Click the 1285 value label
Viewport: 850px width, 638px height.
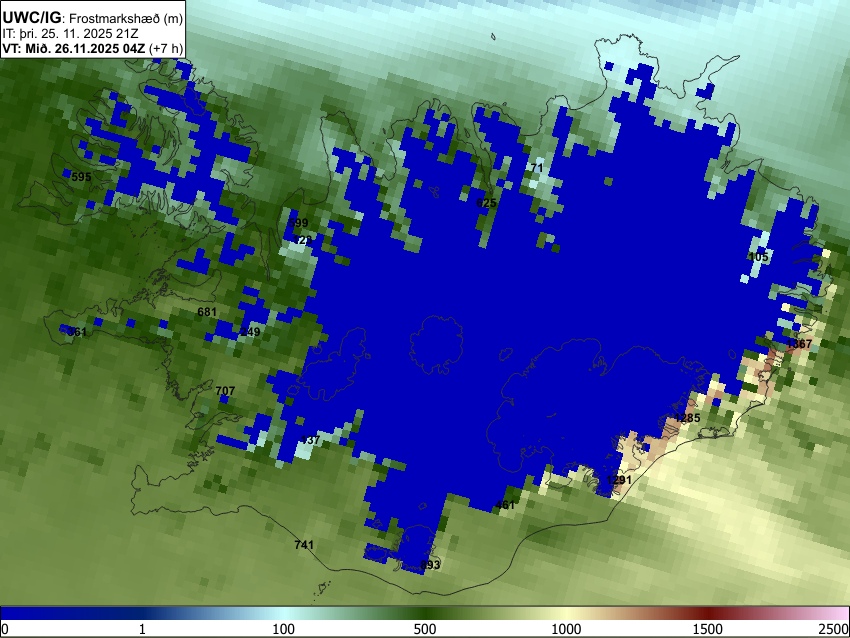(687, 418)
